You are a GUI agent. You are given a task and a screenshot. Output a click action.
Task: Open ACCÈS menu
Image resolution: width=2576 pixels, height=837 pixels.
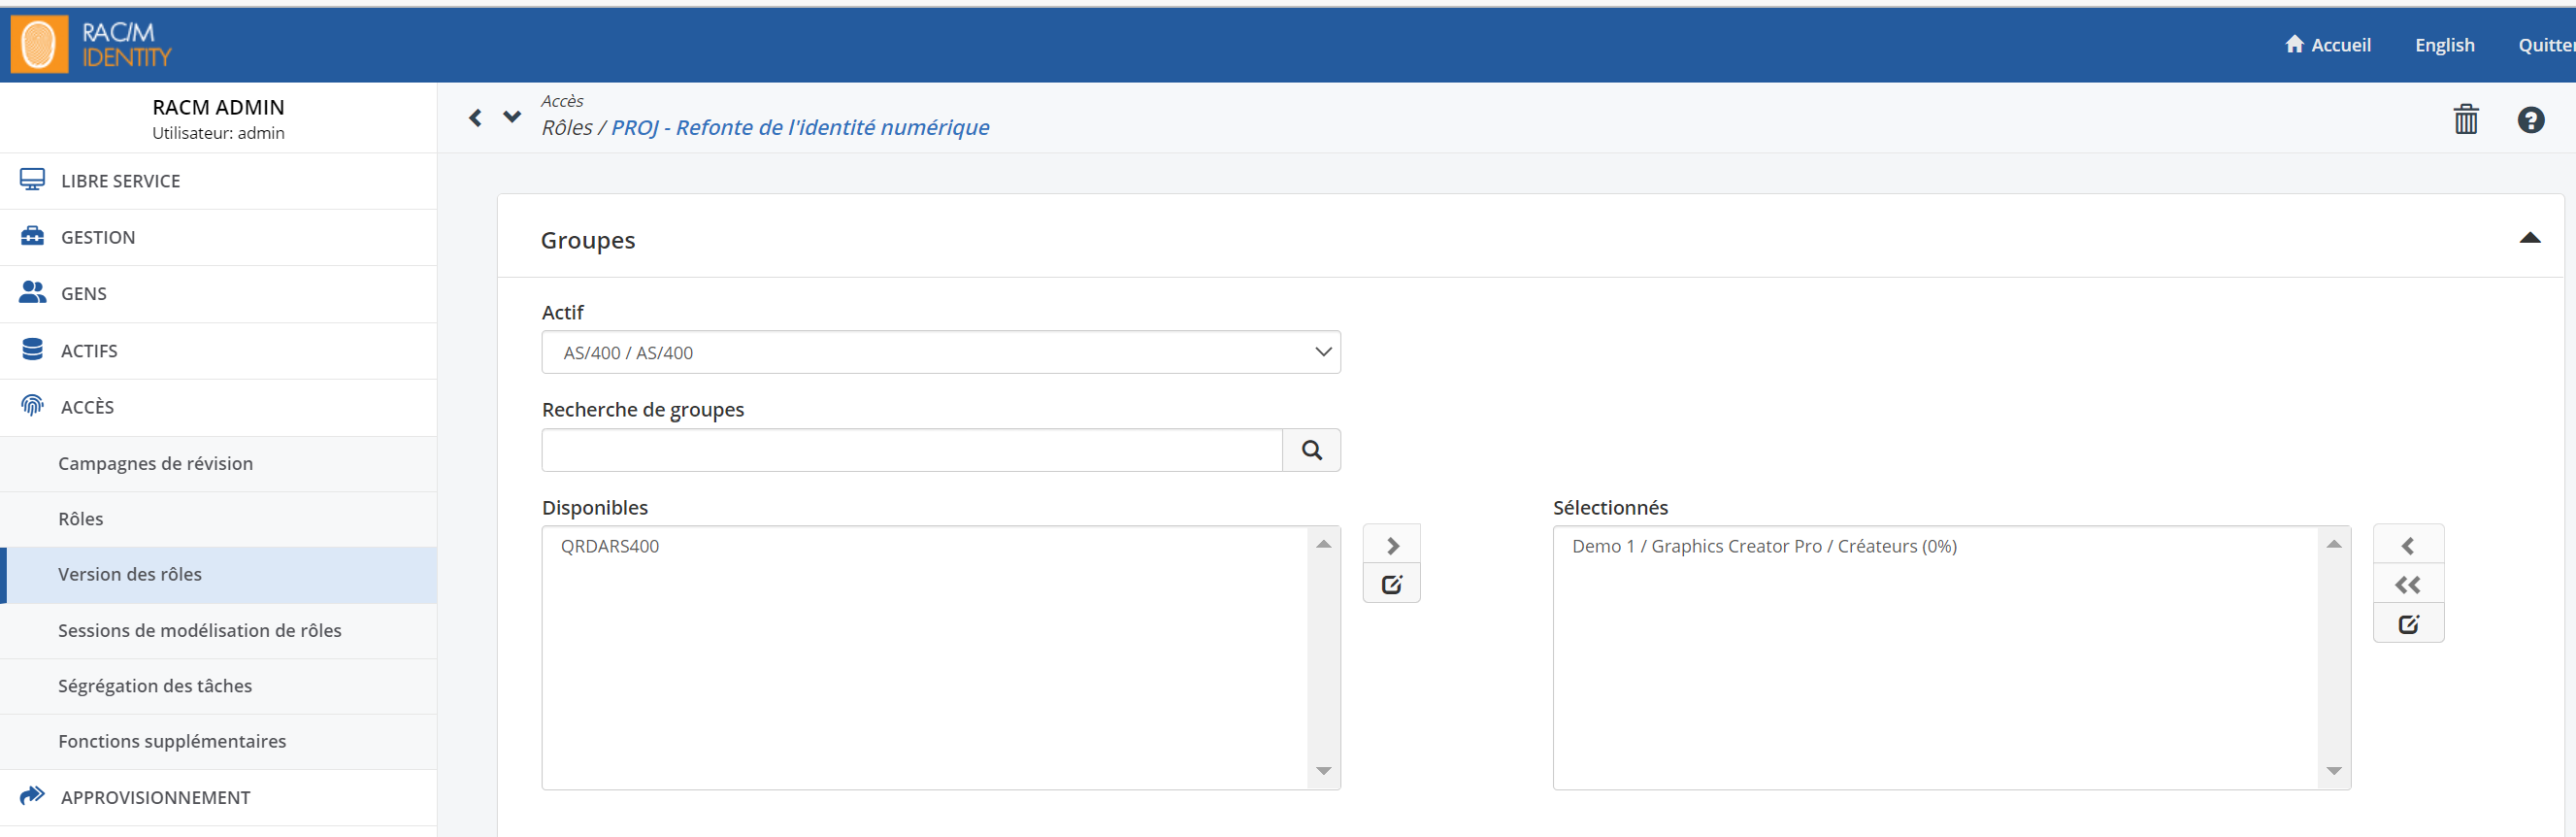pos(218,407)
